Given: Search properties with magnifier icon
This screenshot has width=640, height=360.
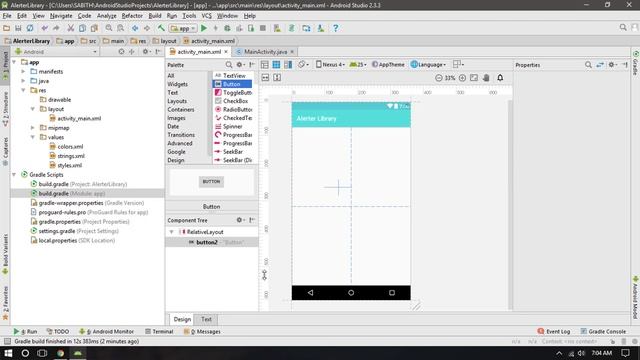Looking at the screenshot, I should [x=588, y=64].
